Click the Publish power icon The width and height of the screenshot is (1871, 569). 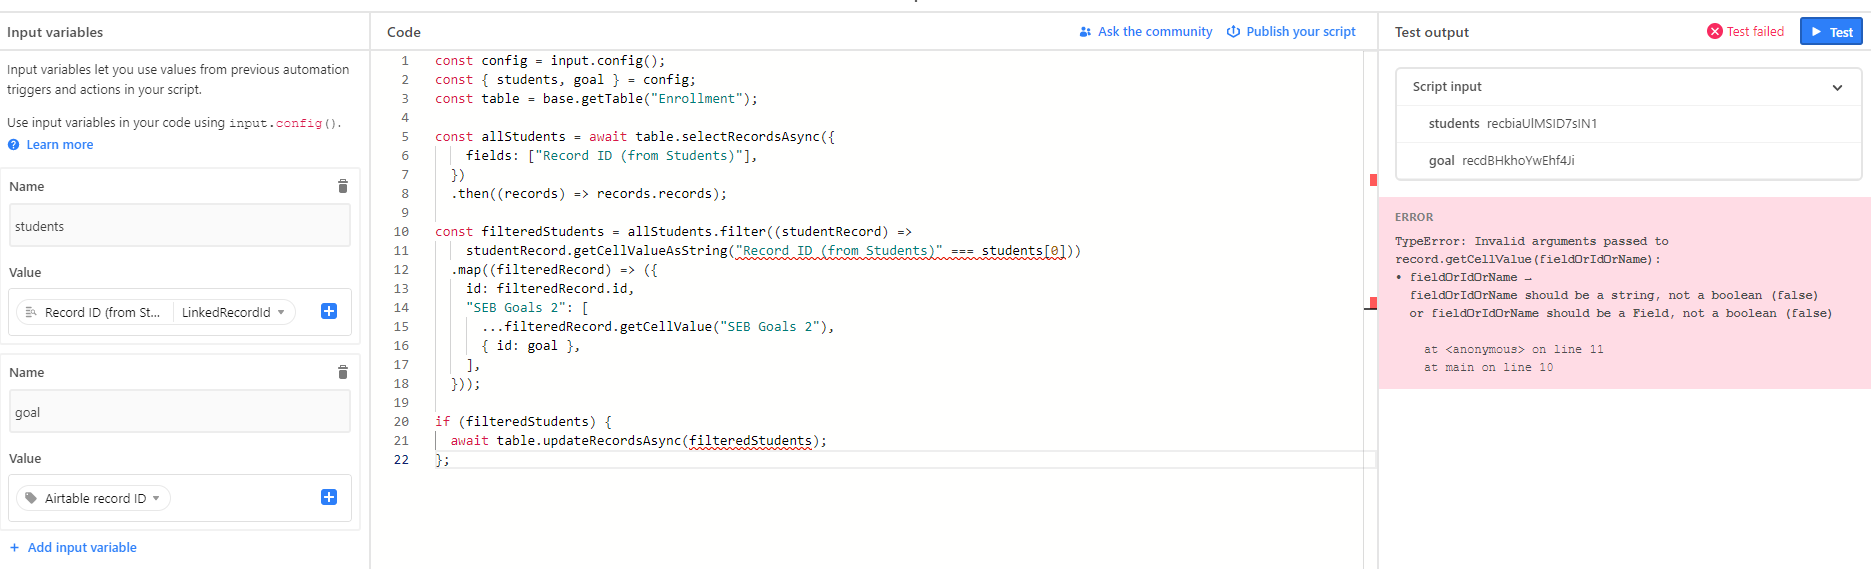(x=1234, y=32)
